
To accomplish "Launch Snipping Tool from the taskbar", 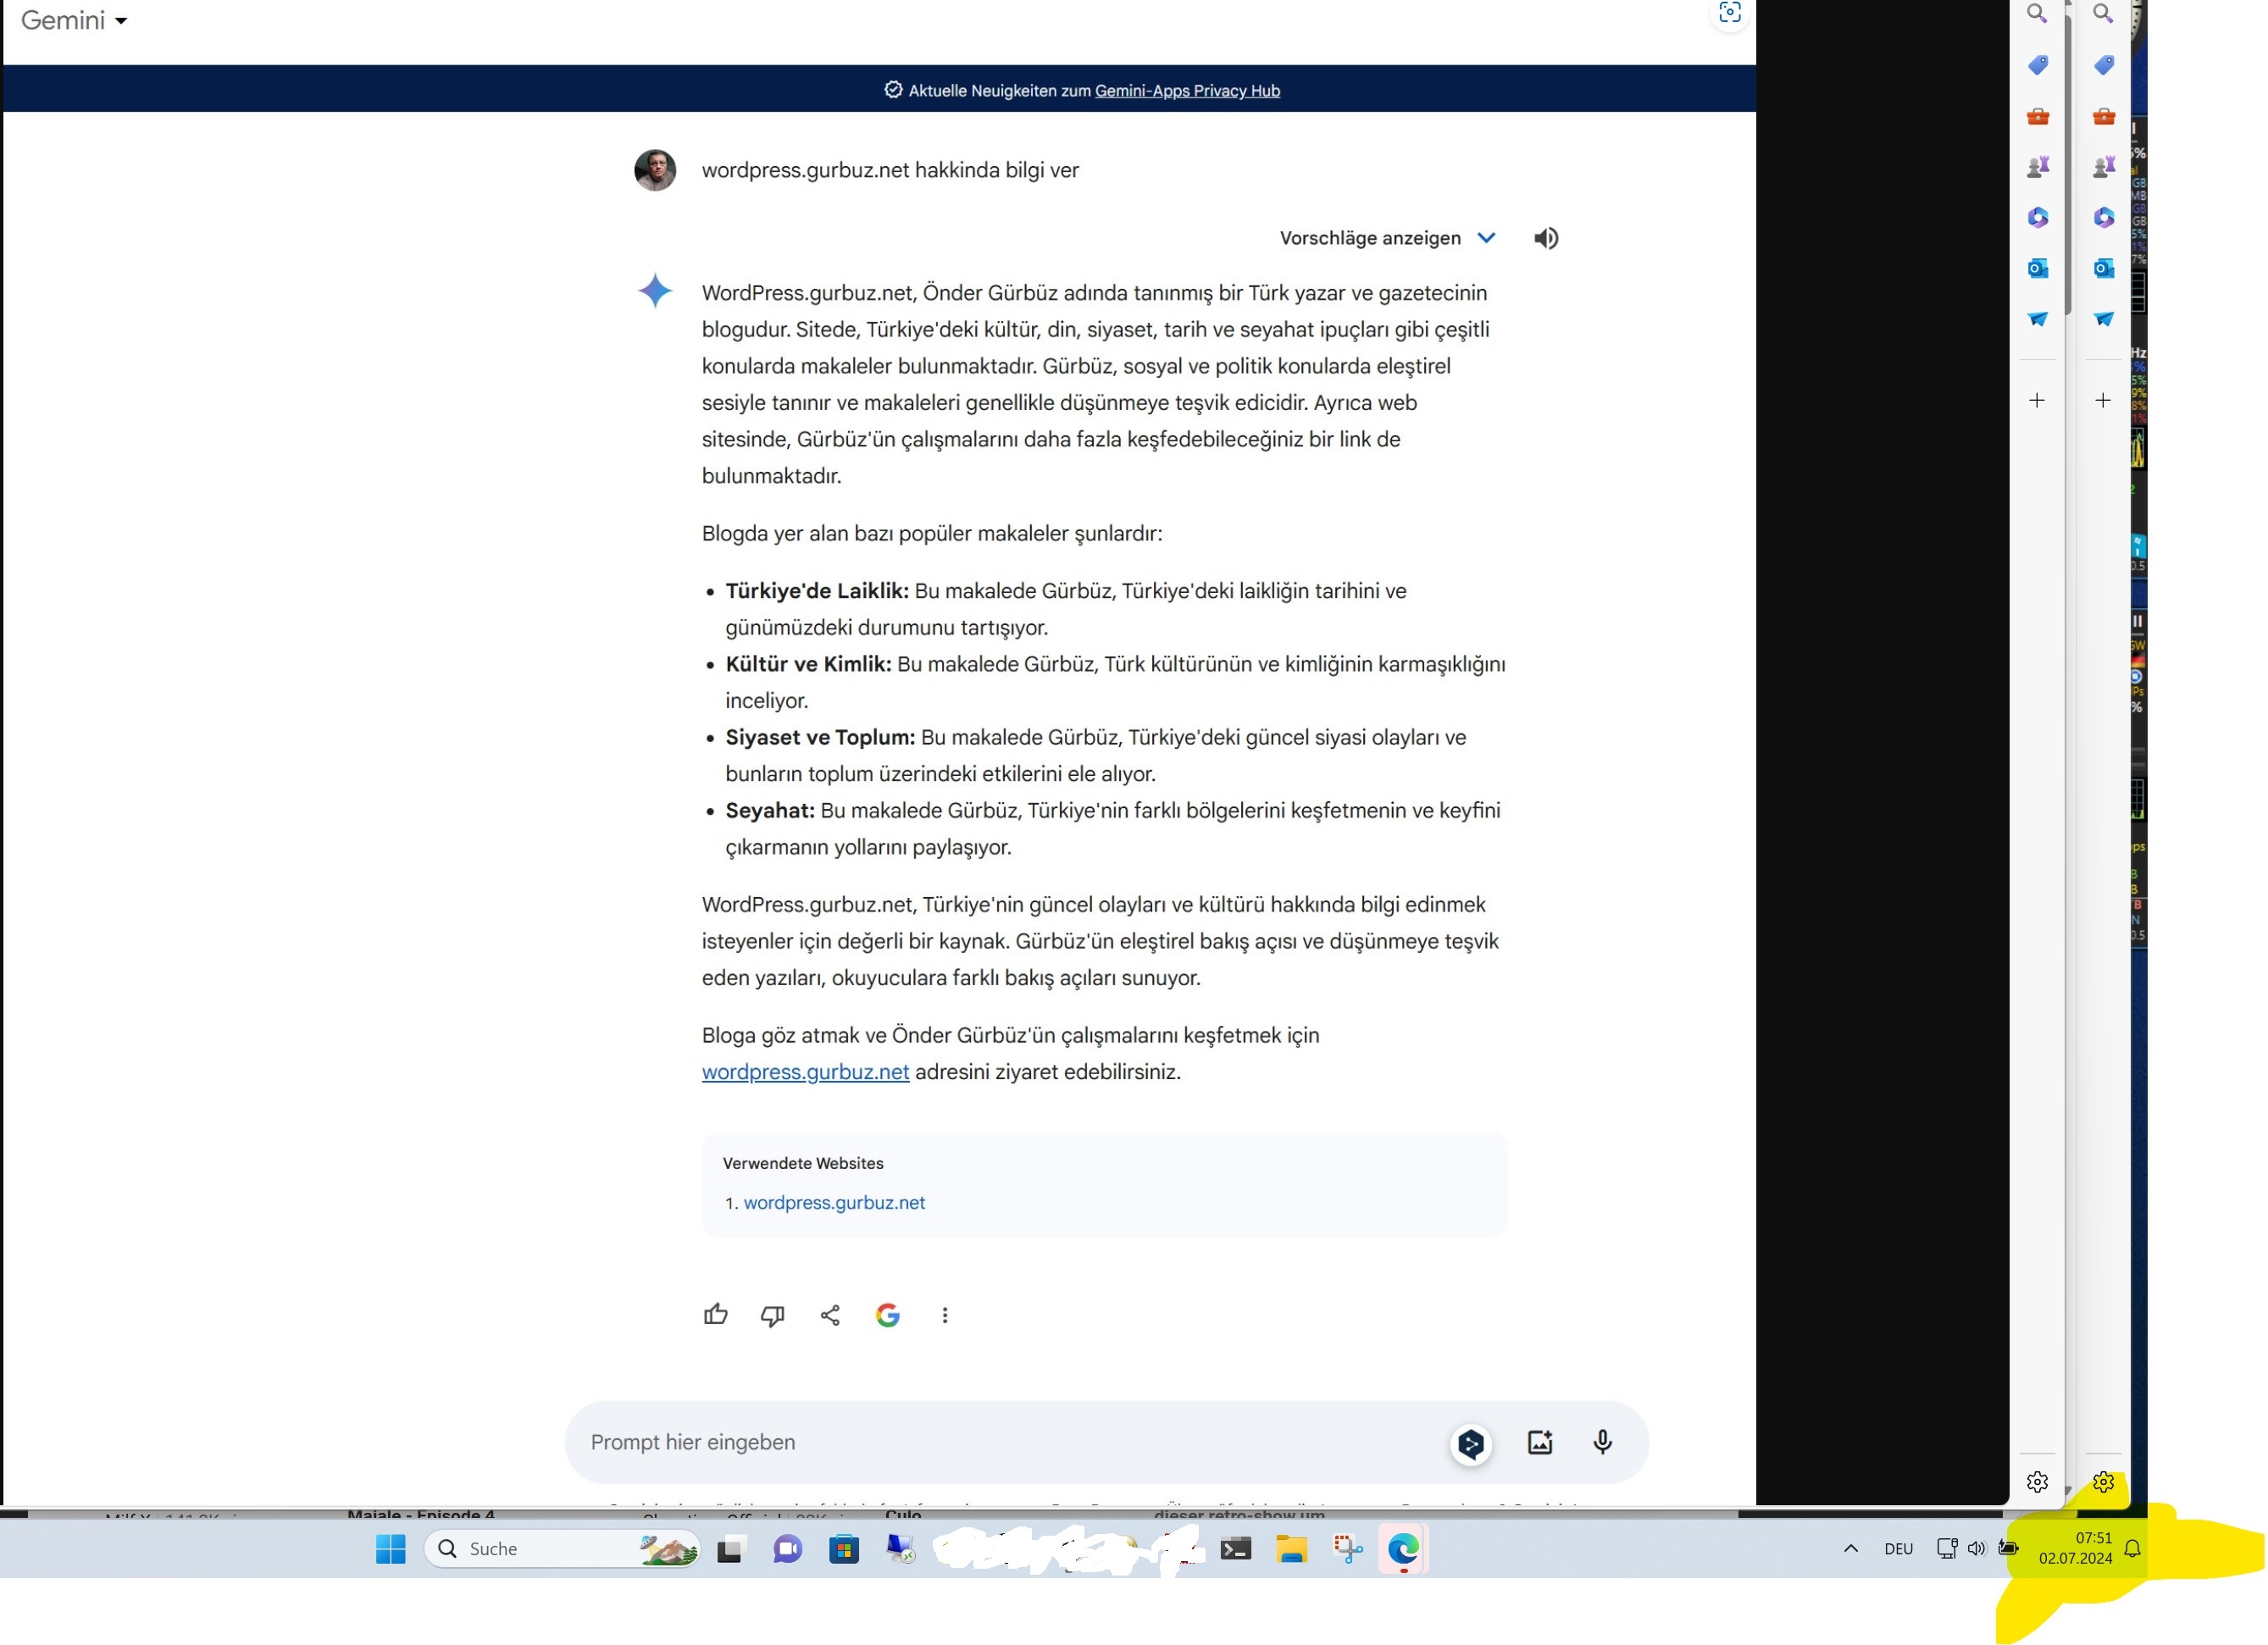I will [1347, 1549].
